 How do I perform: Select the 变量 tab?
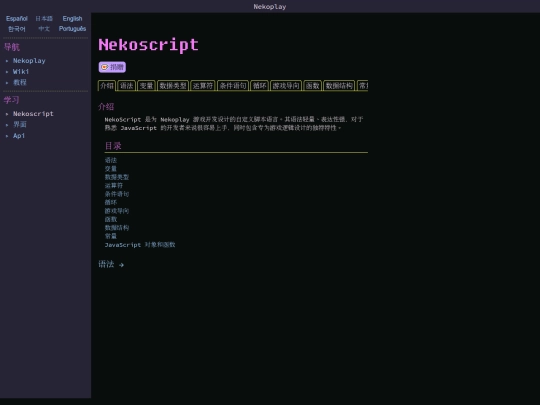[x=146, y=85]
